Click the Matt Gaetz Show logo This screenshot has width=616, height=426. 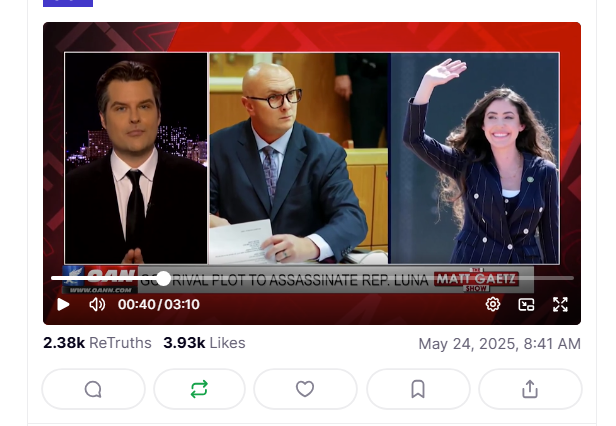pyautogui.click(x=476, y=279)
